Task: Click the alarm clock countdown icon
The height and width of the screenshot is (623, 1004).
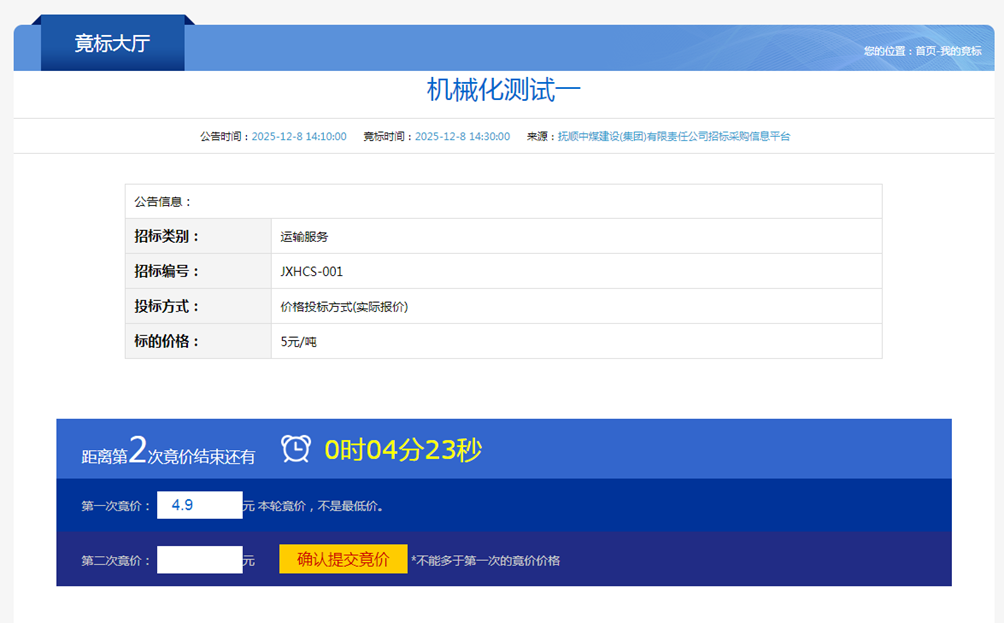Action: click(296, 449)
